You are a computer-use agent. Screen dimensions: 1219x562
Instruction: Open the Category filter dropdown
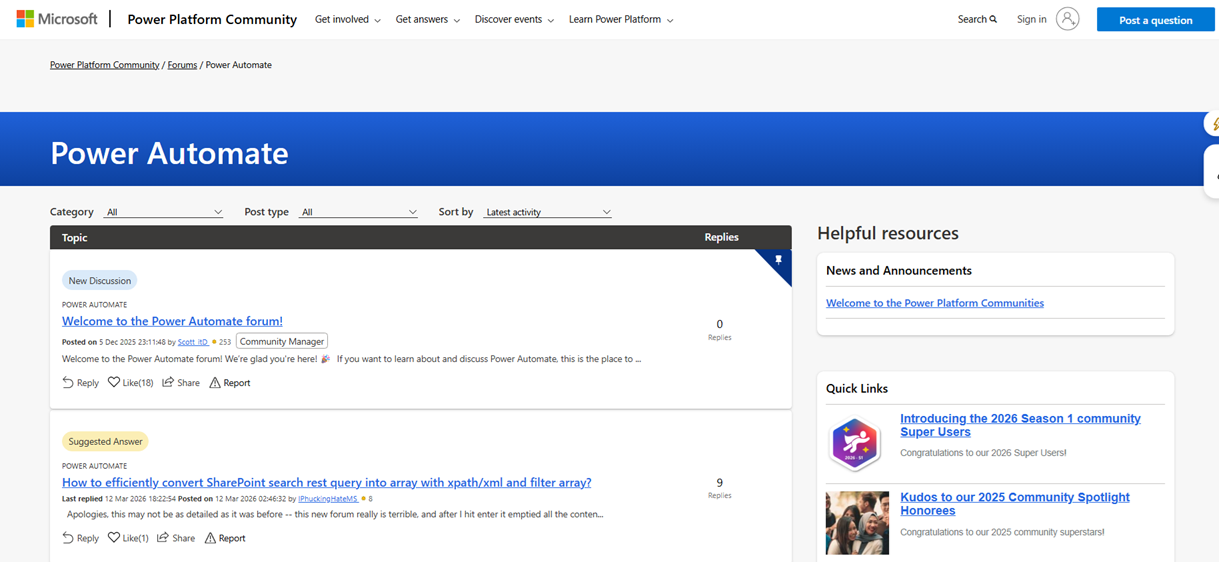pyautogui.click(x=164, y=212)
